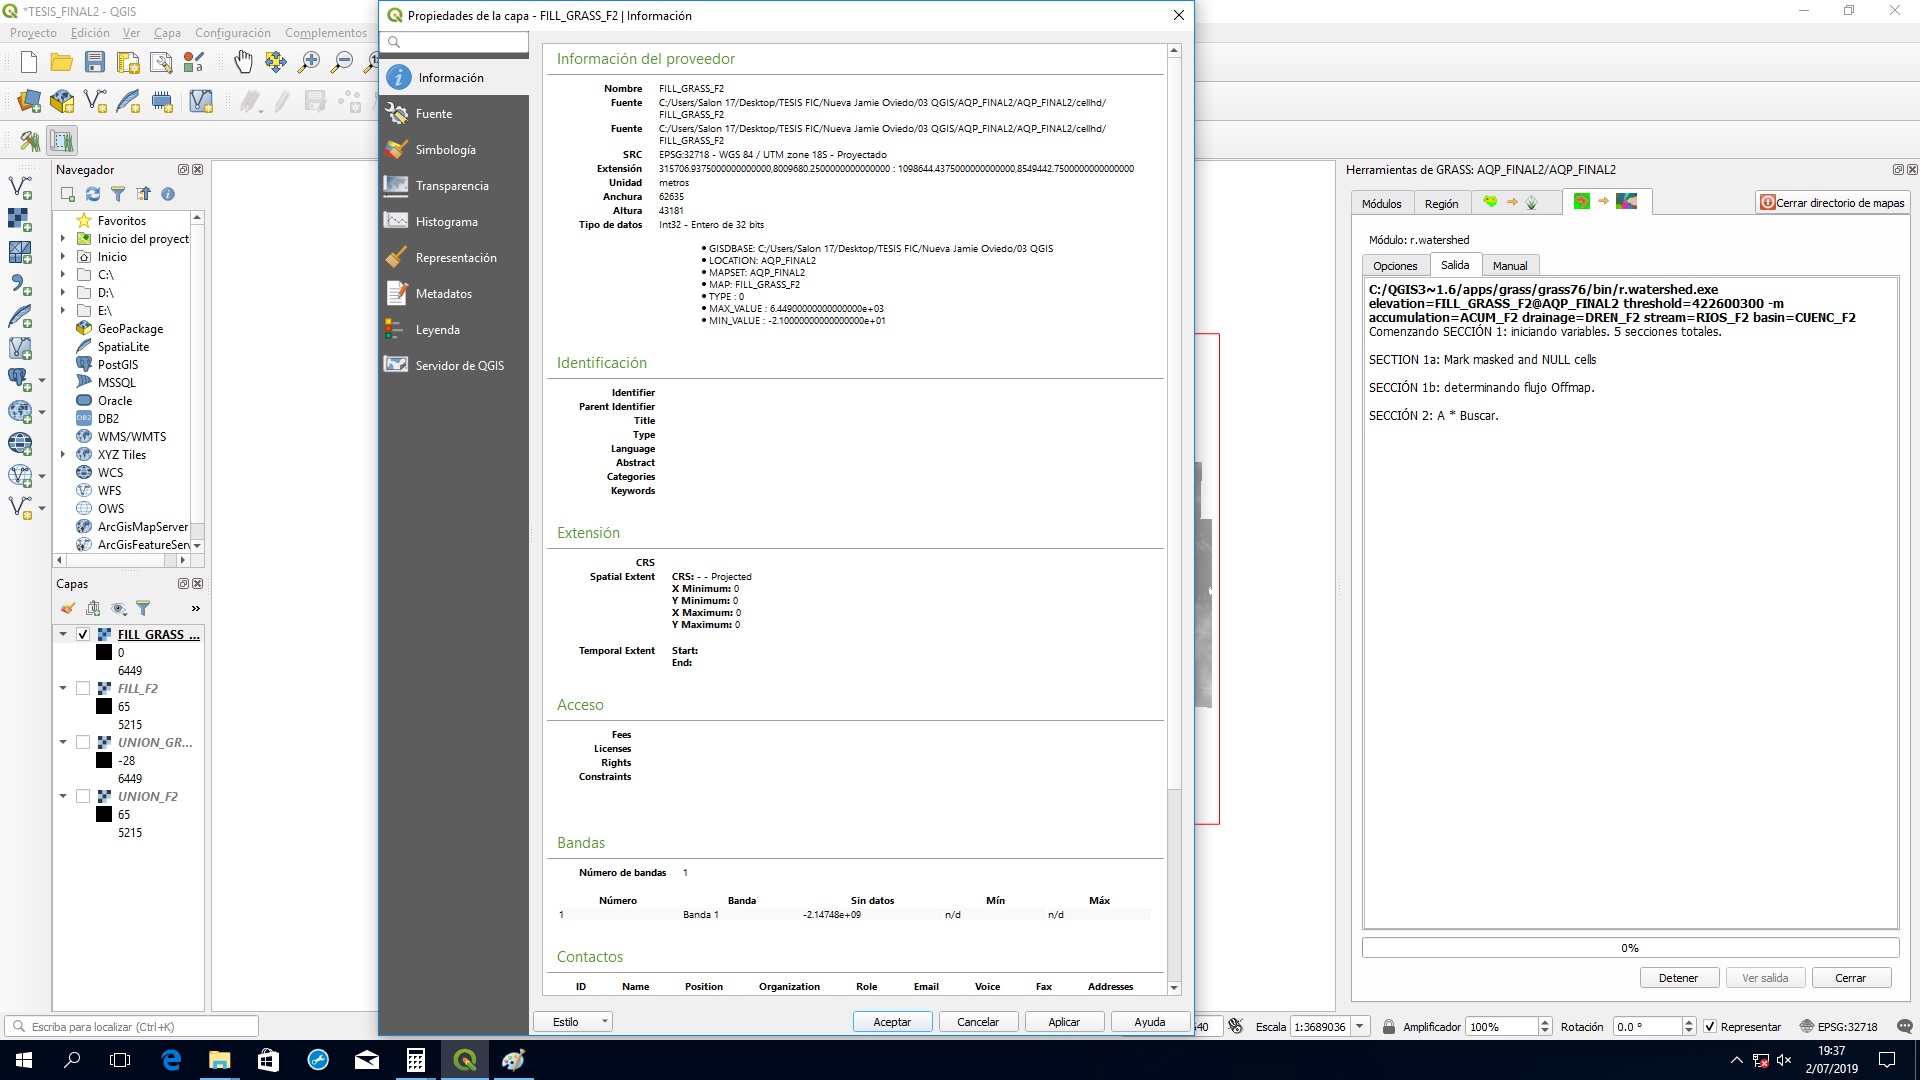Save the current project
The width and height of the screenshot is (1920, 1080).
(95, 62)
